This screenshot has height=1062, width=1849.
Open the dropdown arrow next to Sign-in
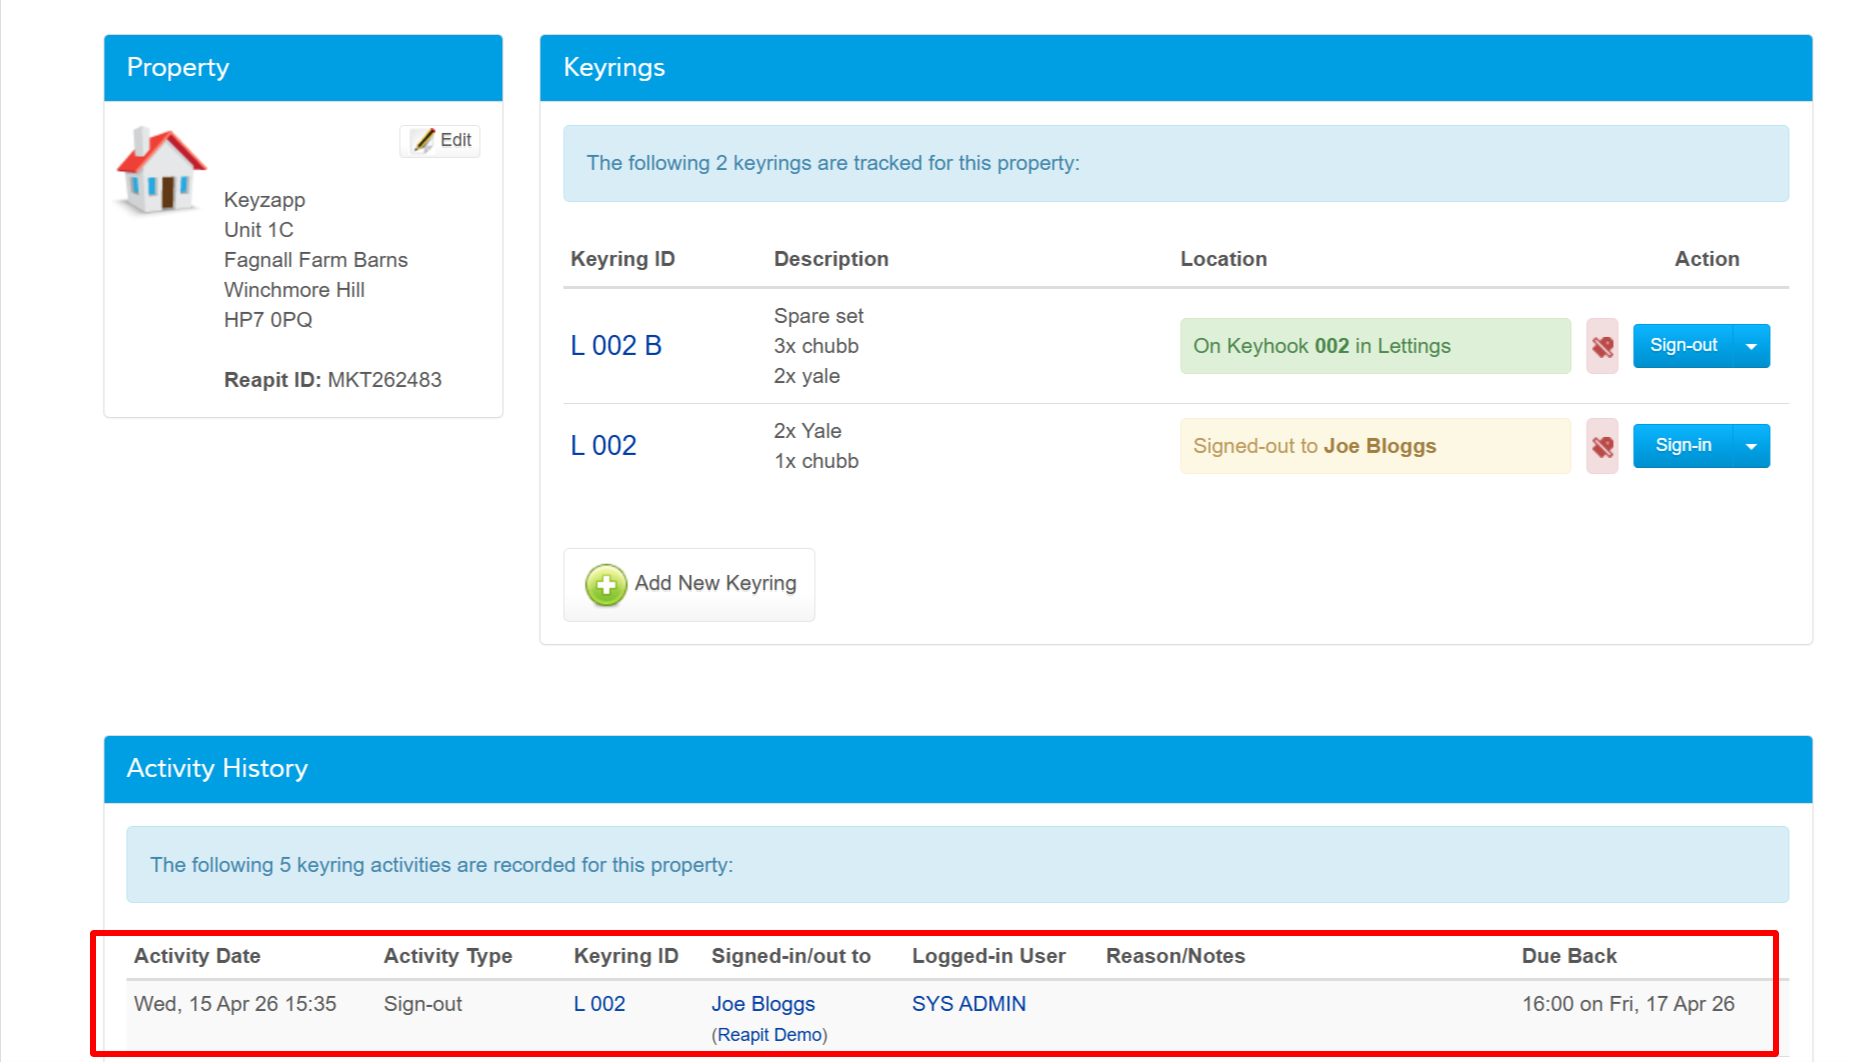pyautogui.click(x=1751, y=446)
